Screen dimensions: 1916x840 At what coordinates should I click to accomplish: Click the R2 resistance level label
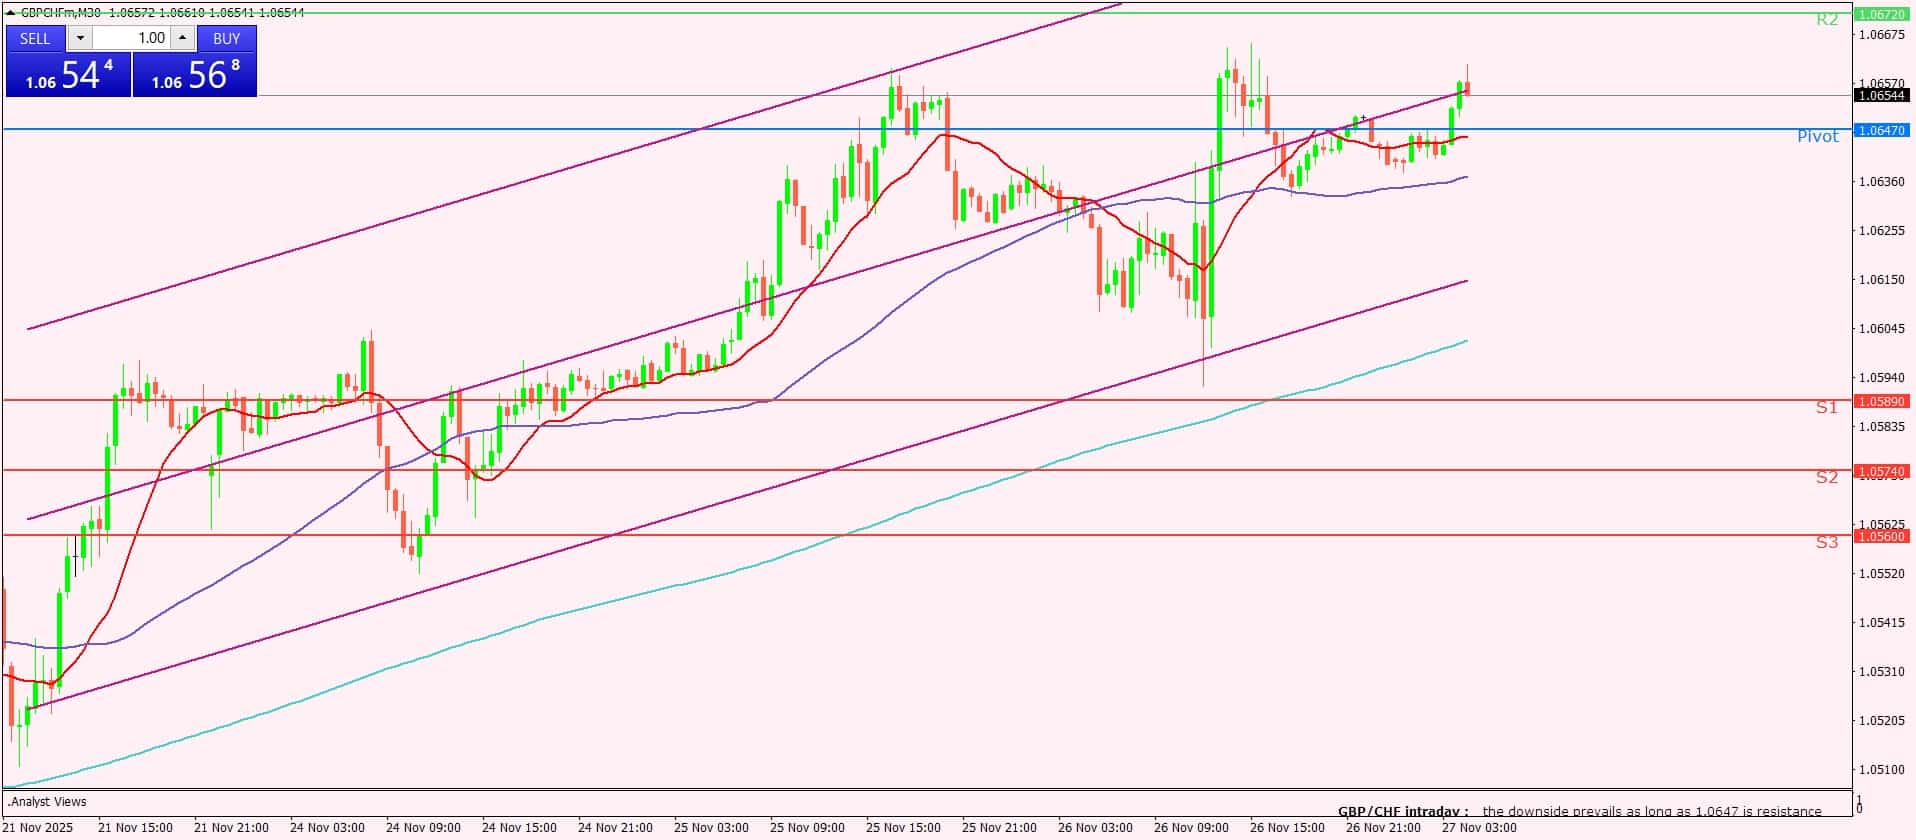[1827, 19]
